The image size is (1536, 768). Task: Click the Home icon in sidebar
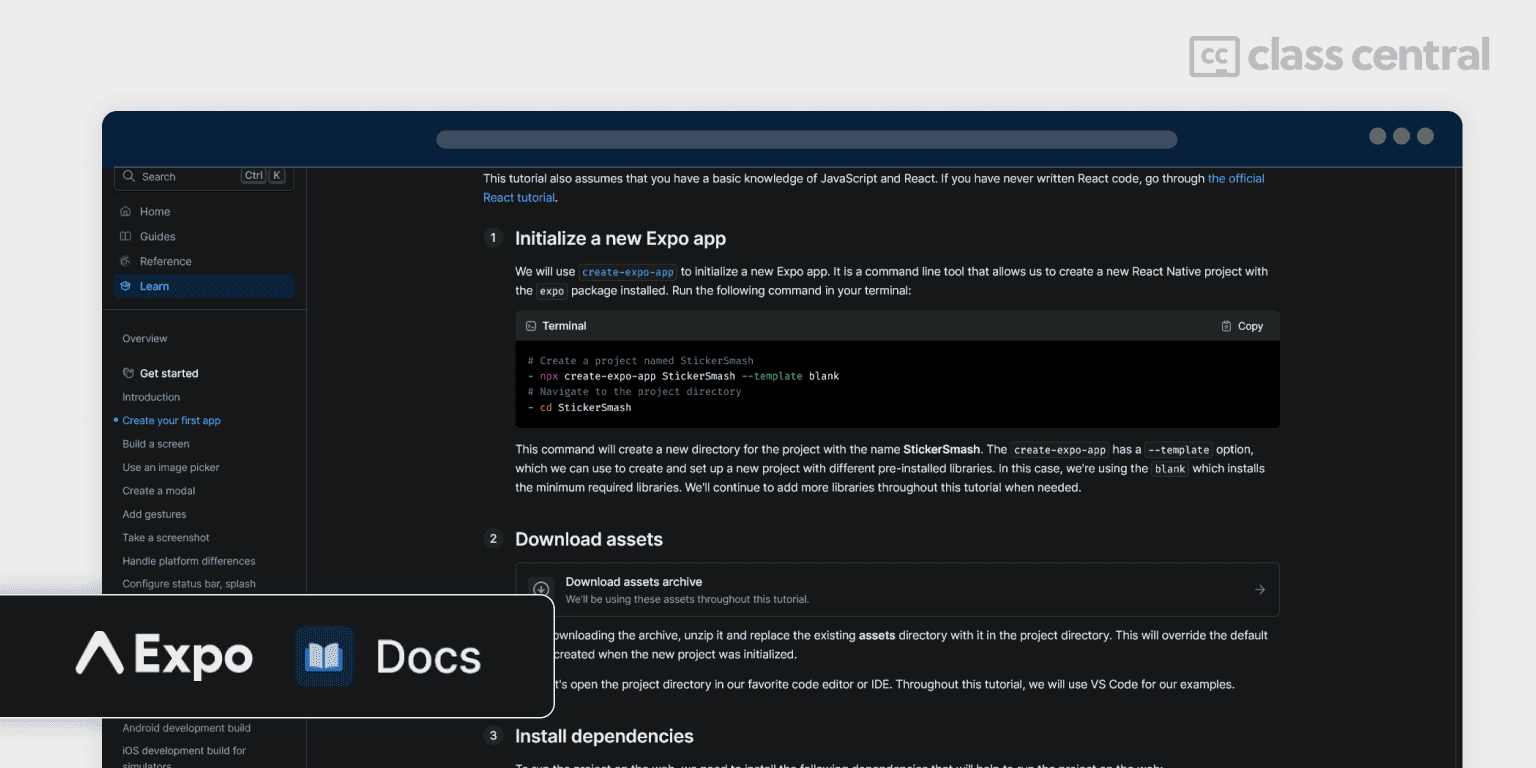tap(125, 212)
